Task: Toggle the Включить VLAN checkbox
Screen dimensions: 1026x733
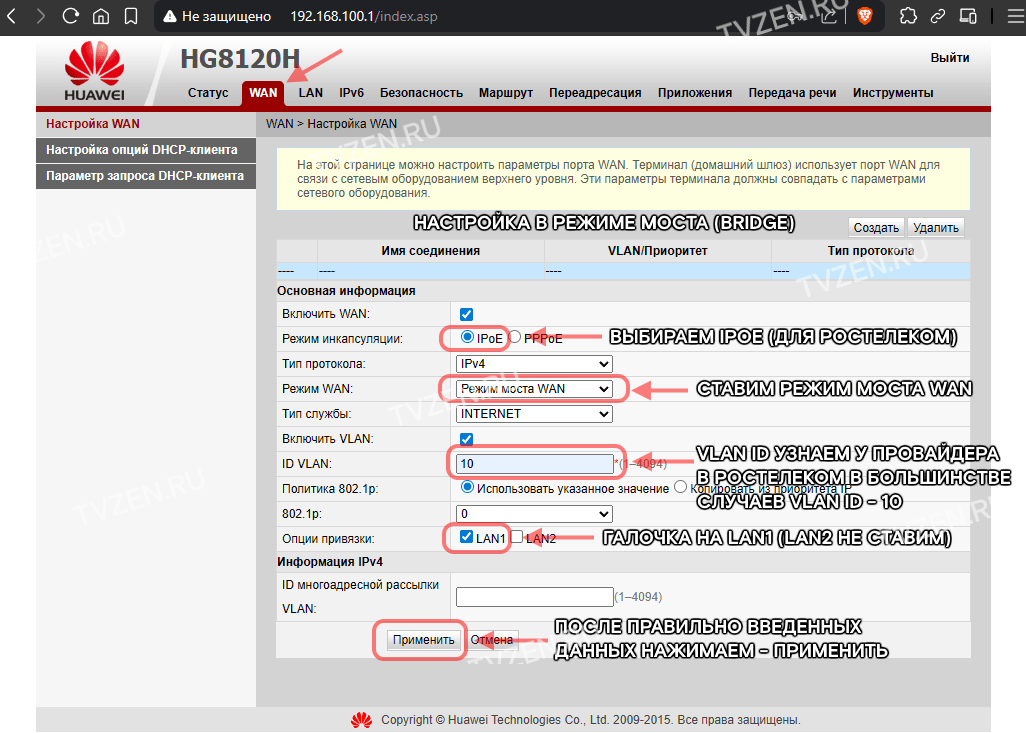Action: coord(467,439)
